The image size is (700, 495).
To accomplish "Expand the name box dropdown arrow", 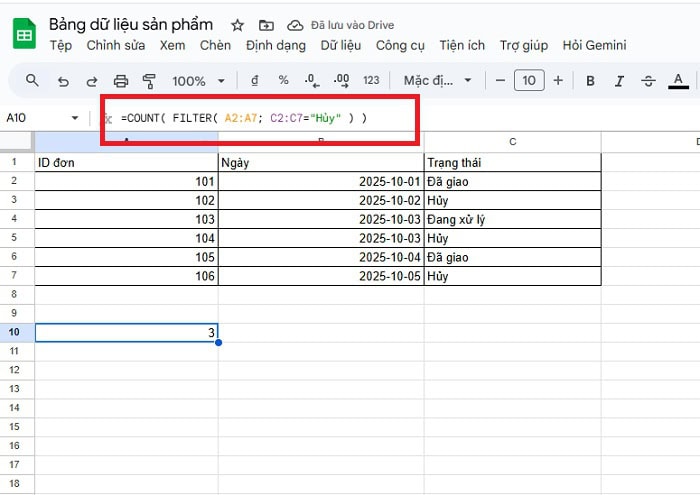I will coord(75,118).
